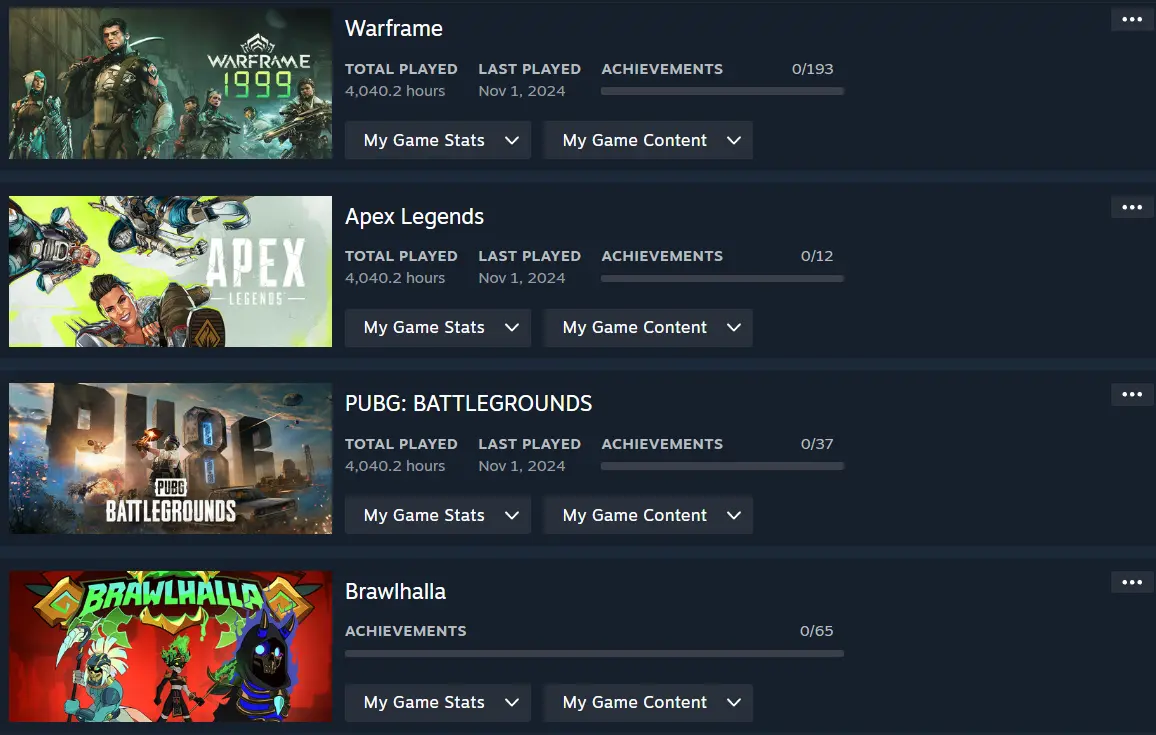Click the Apex Legends game banner
Viewport: 1156px width, 735px height.
(x=170, y=271)
